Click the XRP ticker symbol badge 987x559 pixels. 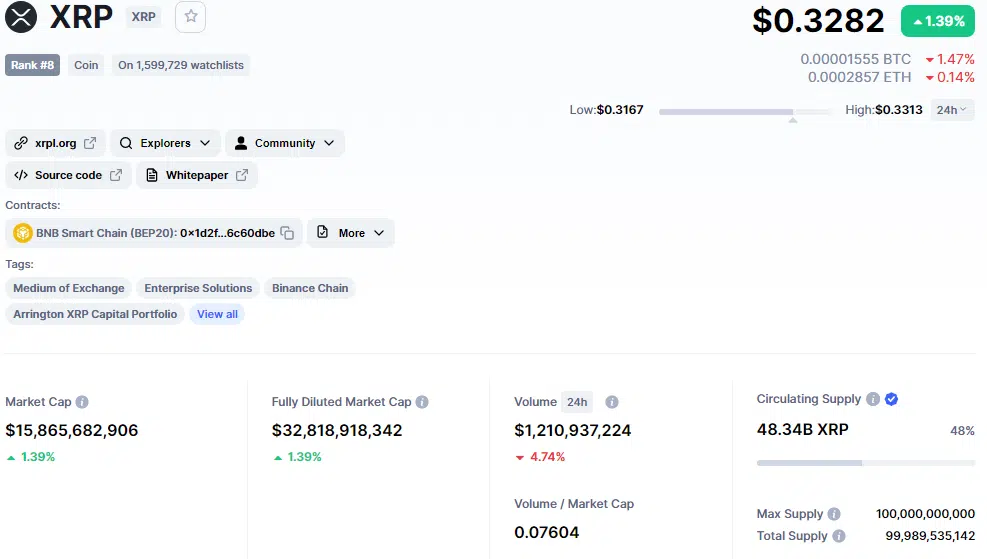[144, 17]
